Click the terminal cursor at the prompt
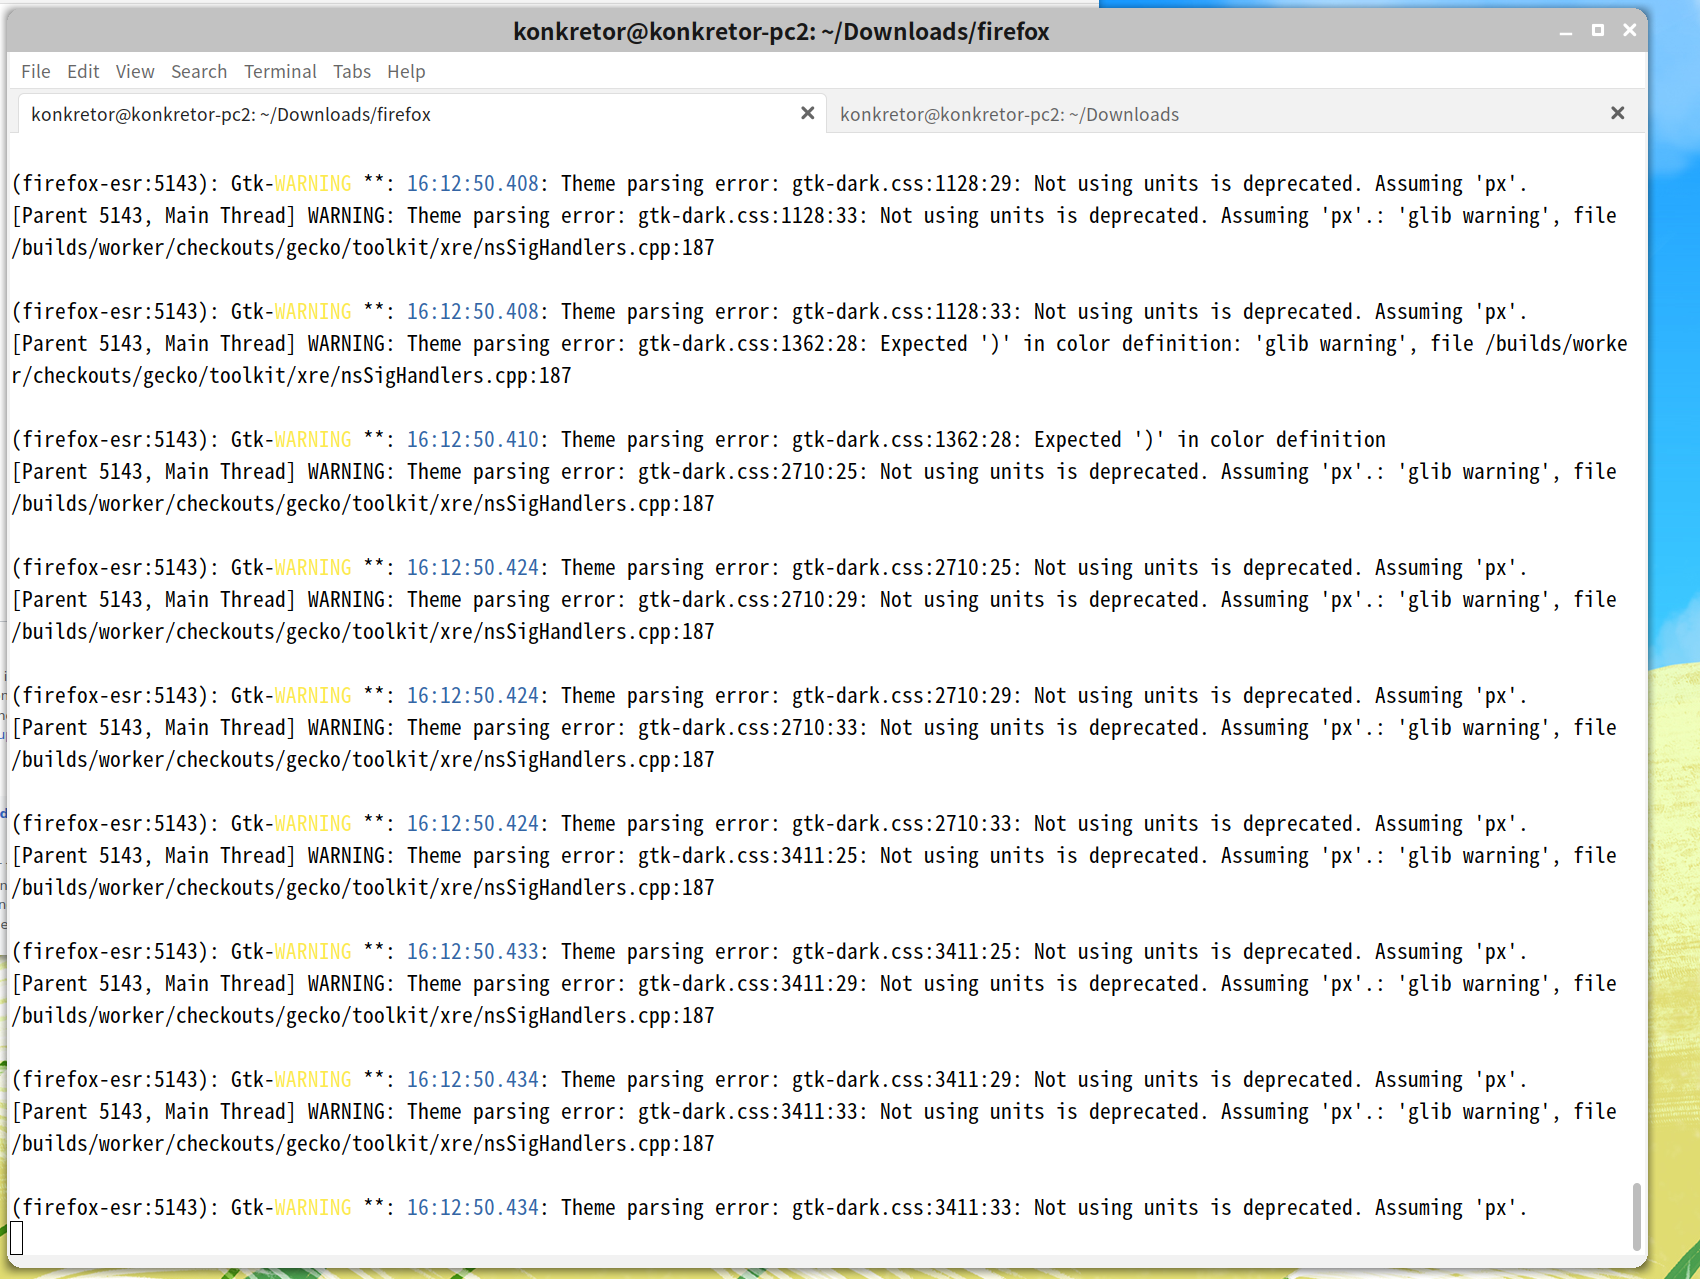 [17, 1238]
